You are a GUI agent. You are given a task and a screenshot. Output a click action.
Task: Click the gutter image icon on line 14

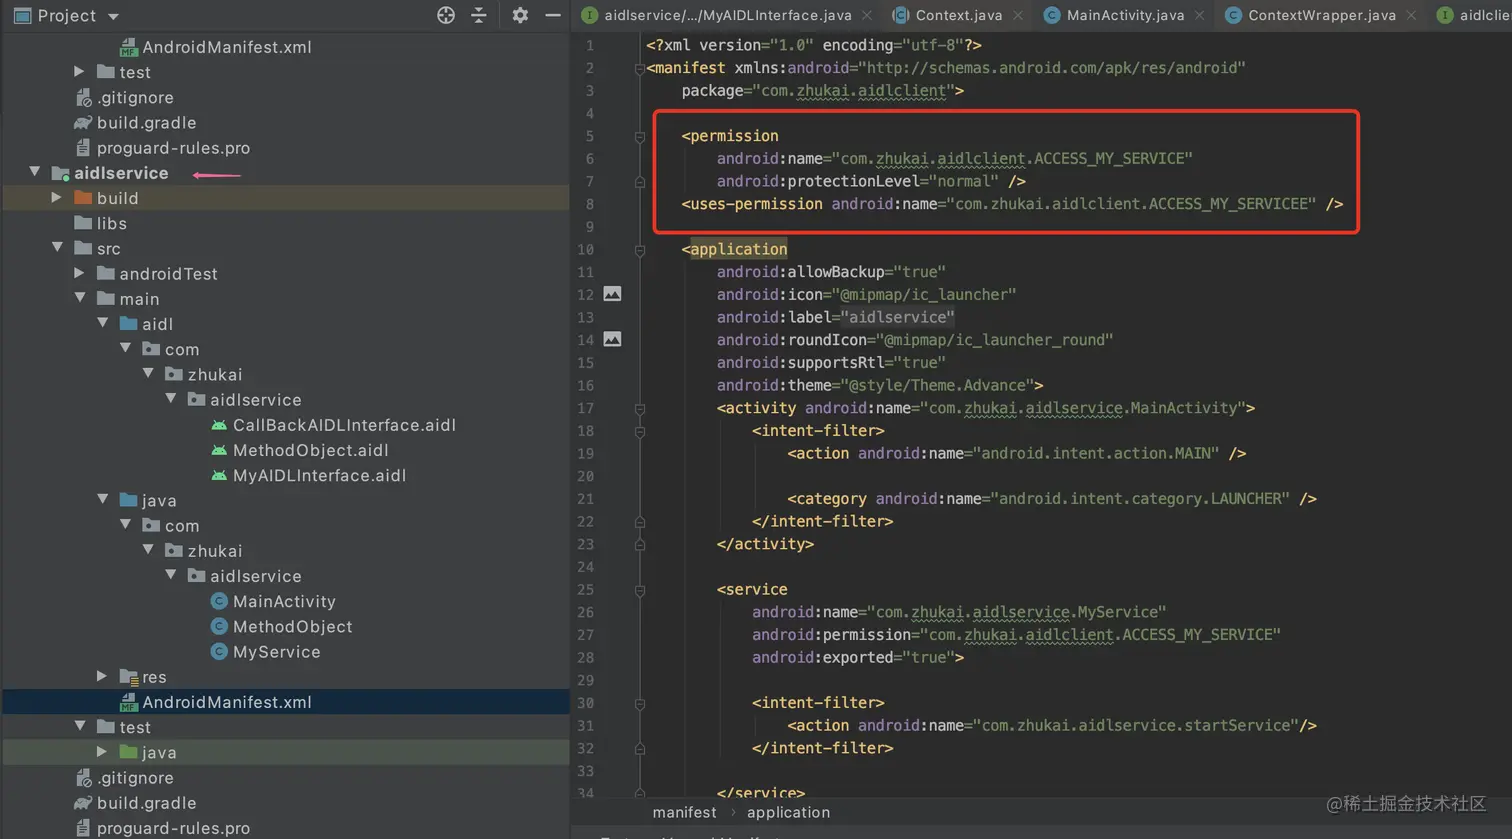(612, 339)
